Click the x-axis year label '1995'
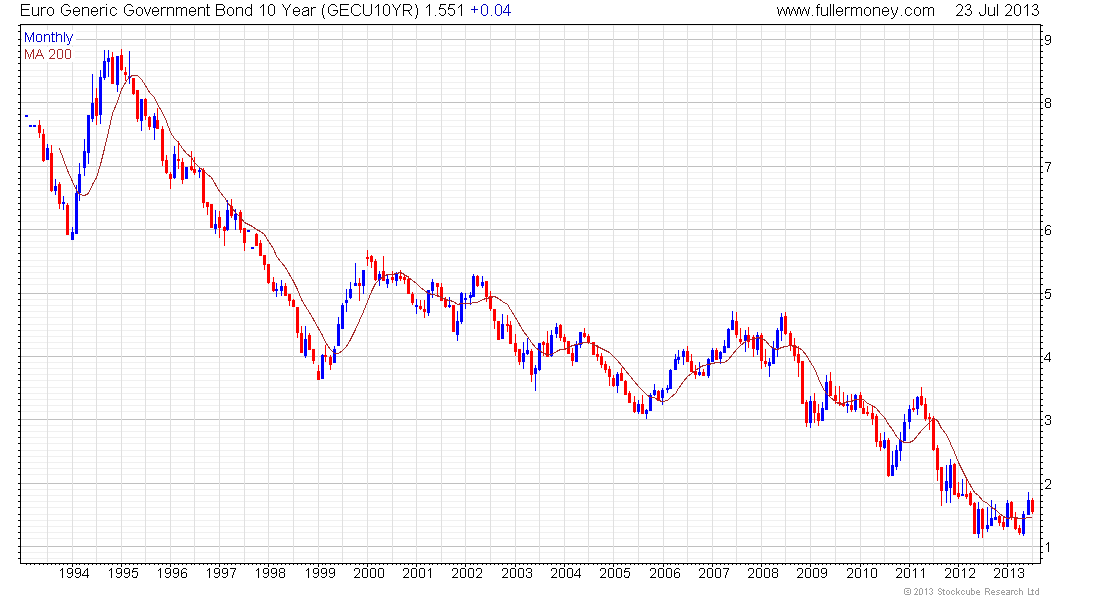Screen dimensions: 1100x600 click(123, 573)
